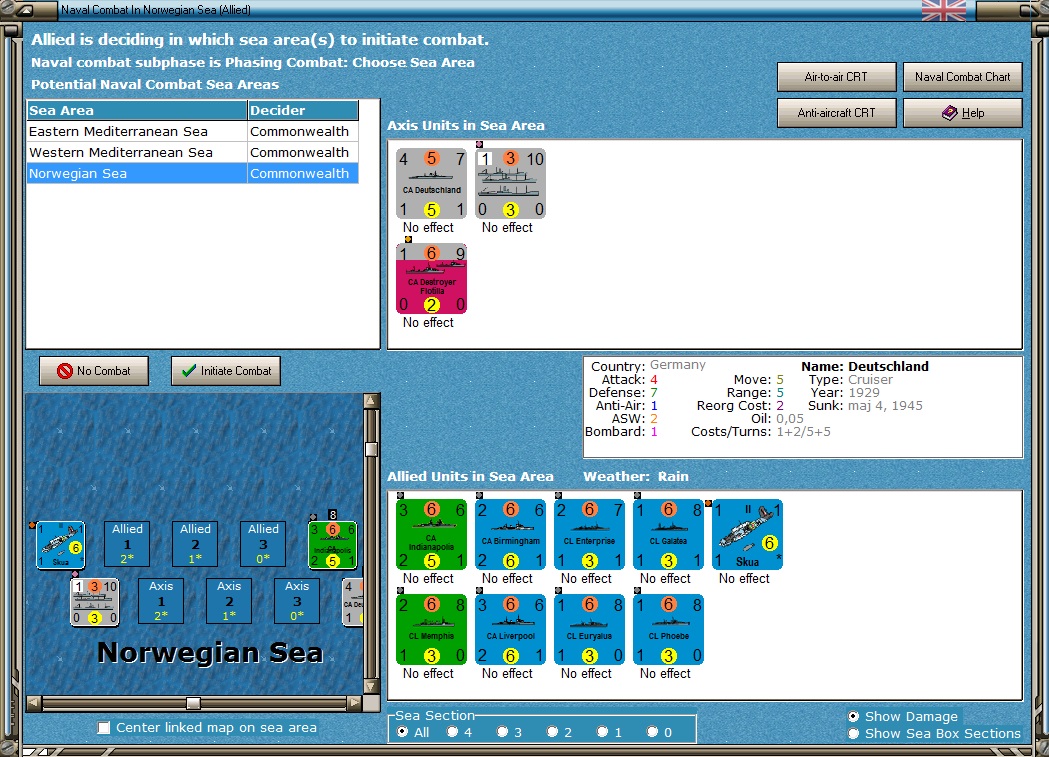Select sea section 0 radio
The image size is (1049, 757).
pos(652,732)
